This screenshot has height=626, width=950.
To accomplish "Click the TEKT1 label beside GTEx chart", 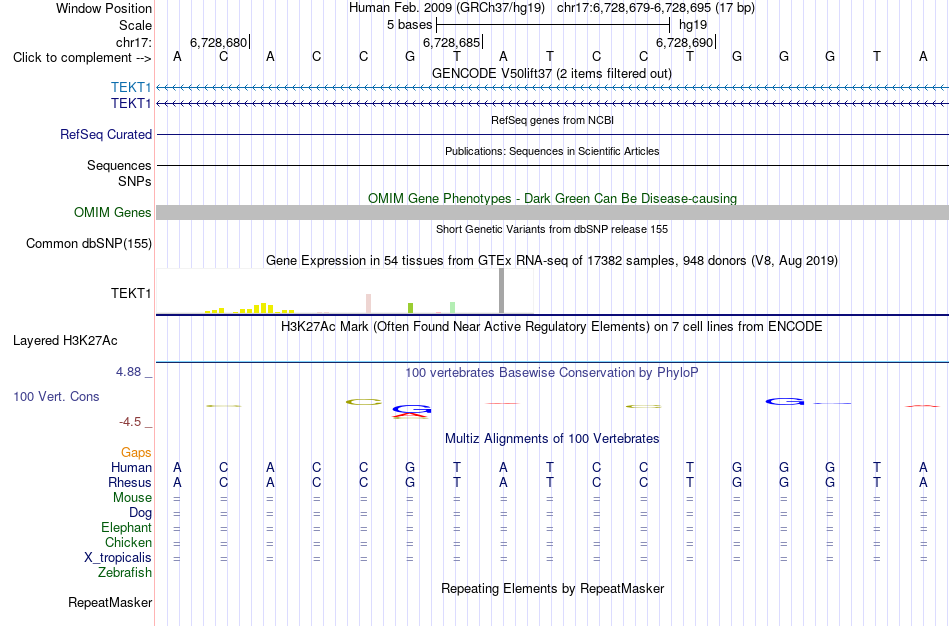I will [x=131, y=293].
